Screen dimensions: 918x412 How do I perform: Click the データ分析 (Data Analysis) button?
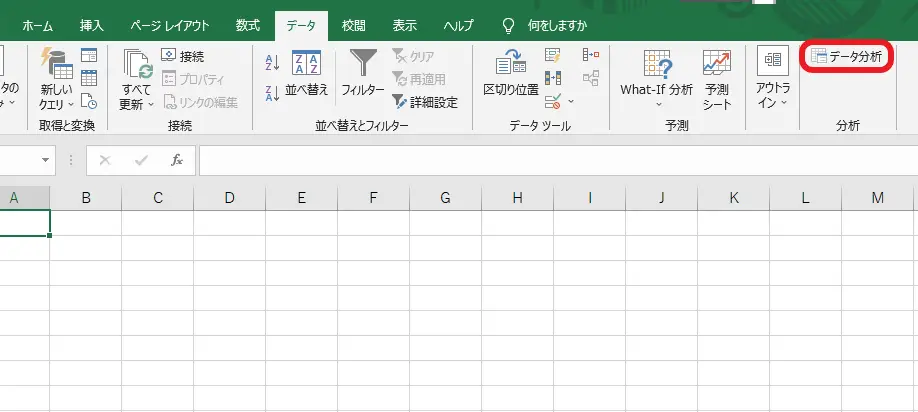(x=846, y=57)
